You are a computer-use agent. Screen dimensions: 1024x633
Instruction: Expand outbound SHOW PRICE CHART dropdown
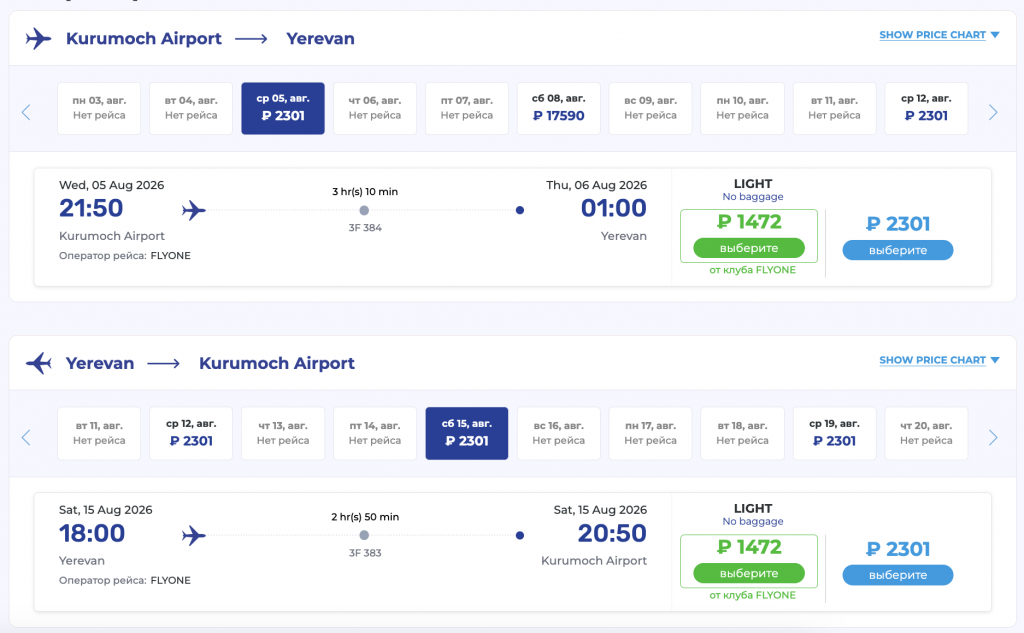pos(939,35)
